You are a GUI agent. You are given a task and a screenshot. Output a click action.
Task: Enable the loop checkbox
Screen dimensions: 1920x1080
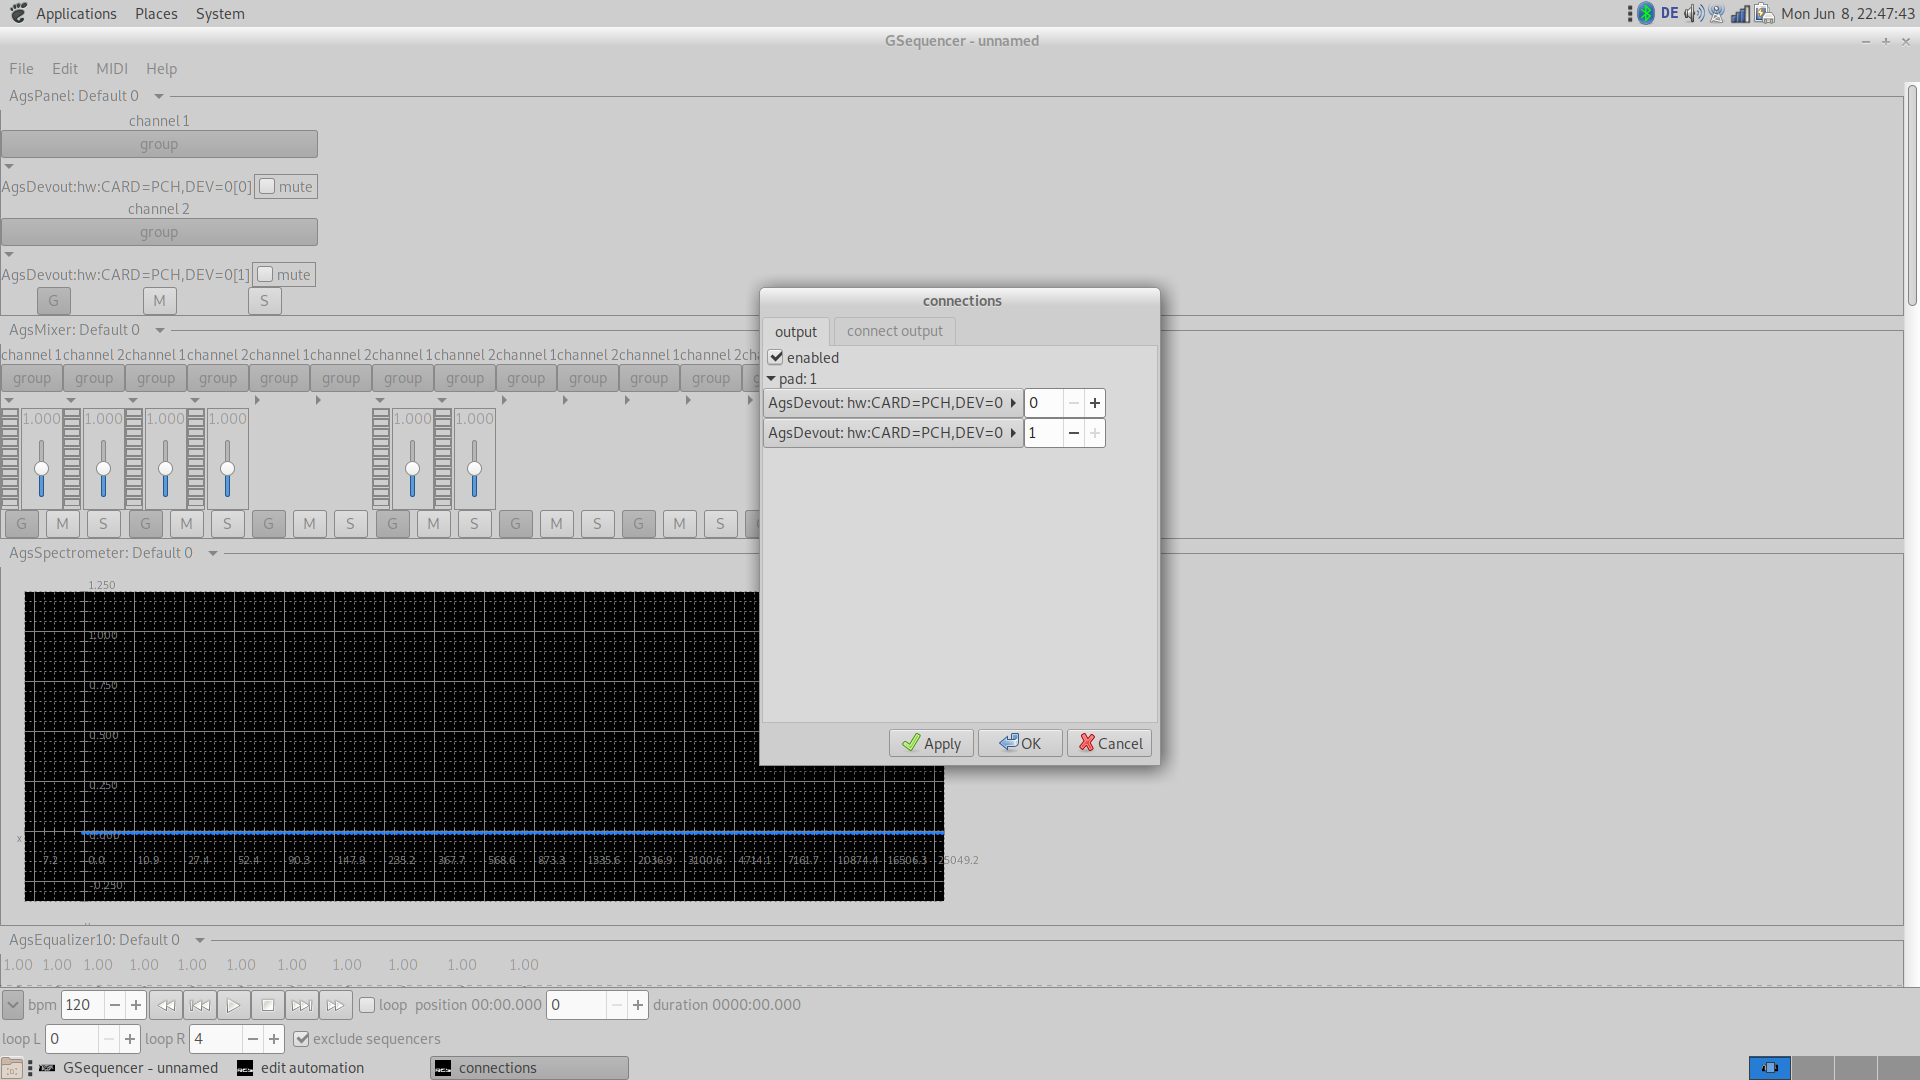pyautogui.click(x=367, y=1005)
